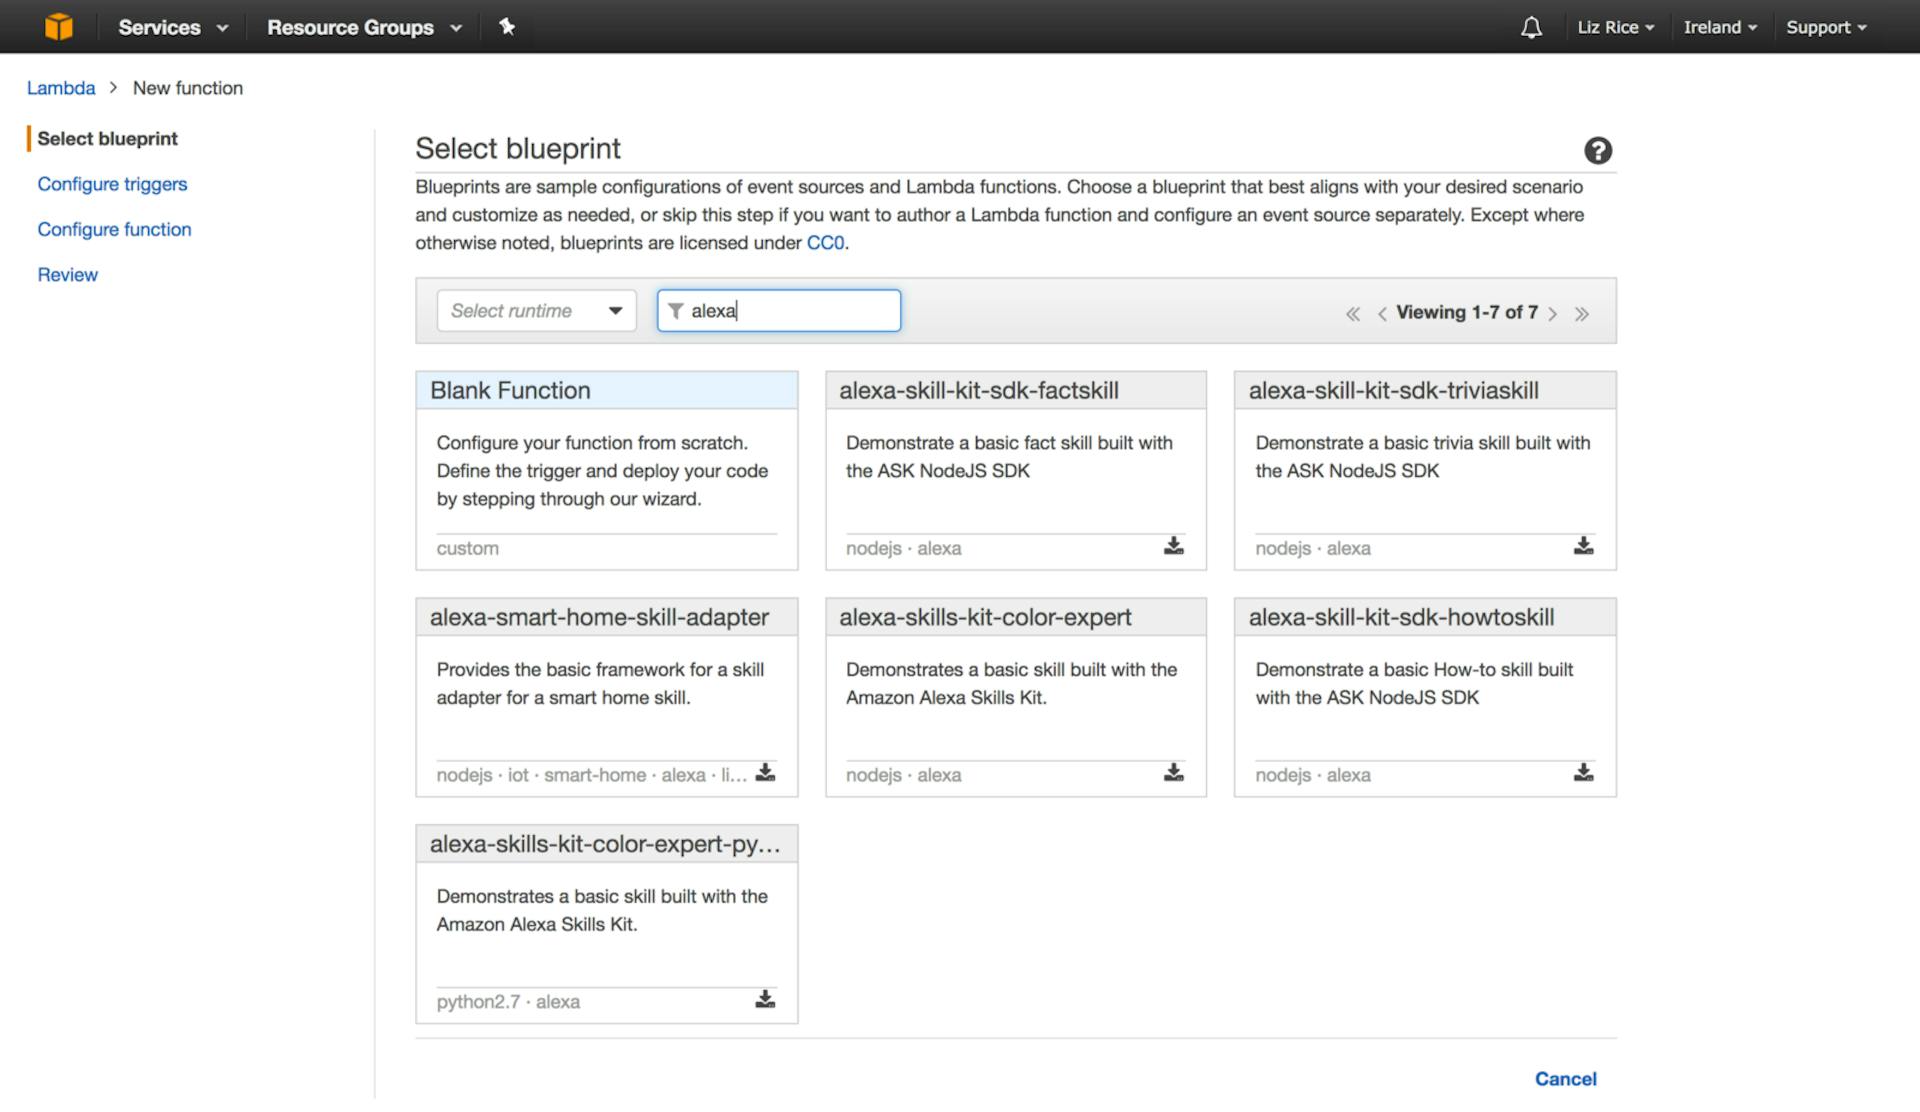Select the Blank Function blueprint card
The image size is (1920, 1112).
point(606,470)
